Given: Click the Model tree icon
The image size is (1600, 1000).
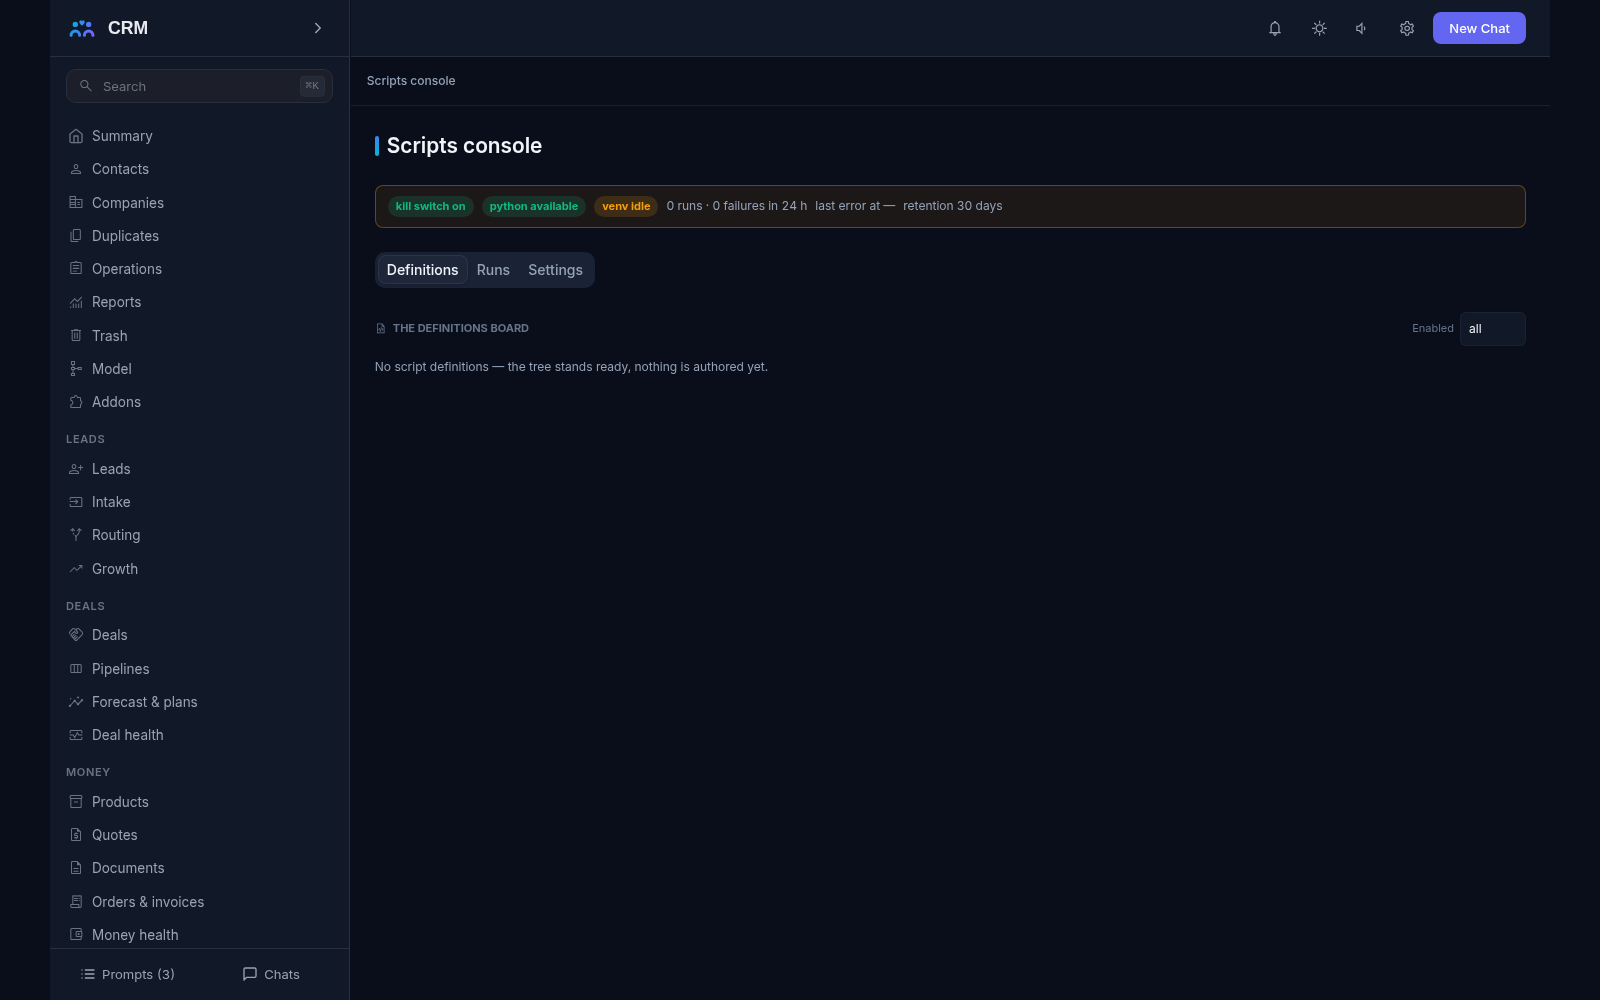Looking at the screenshot, I should point(76,369).
